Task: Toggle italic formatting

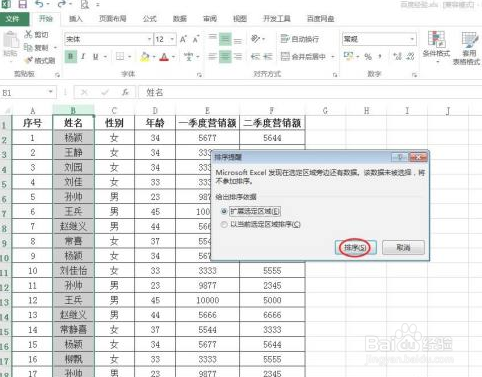Action: (x=83, y=57)
